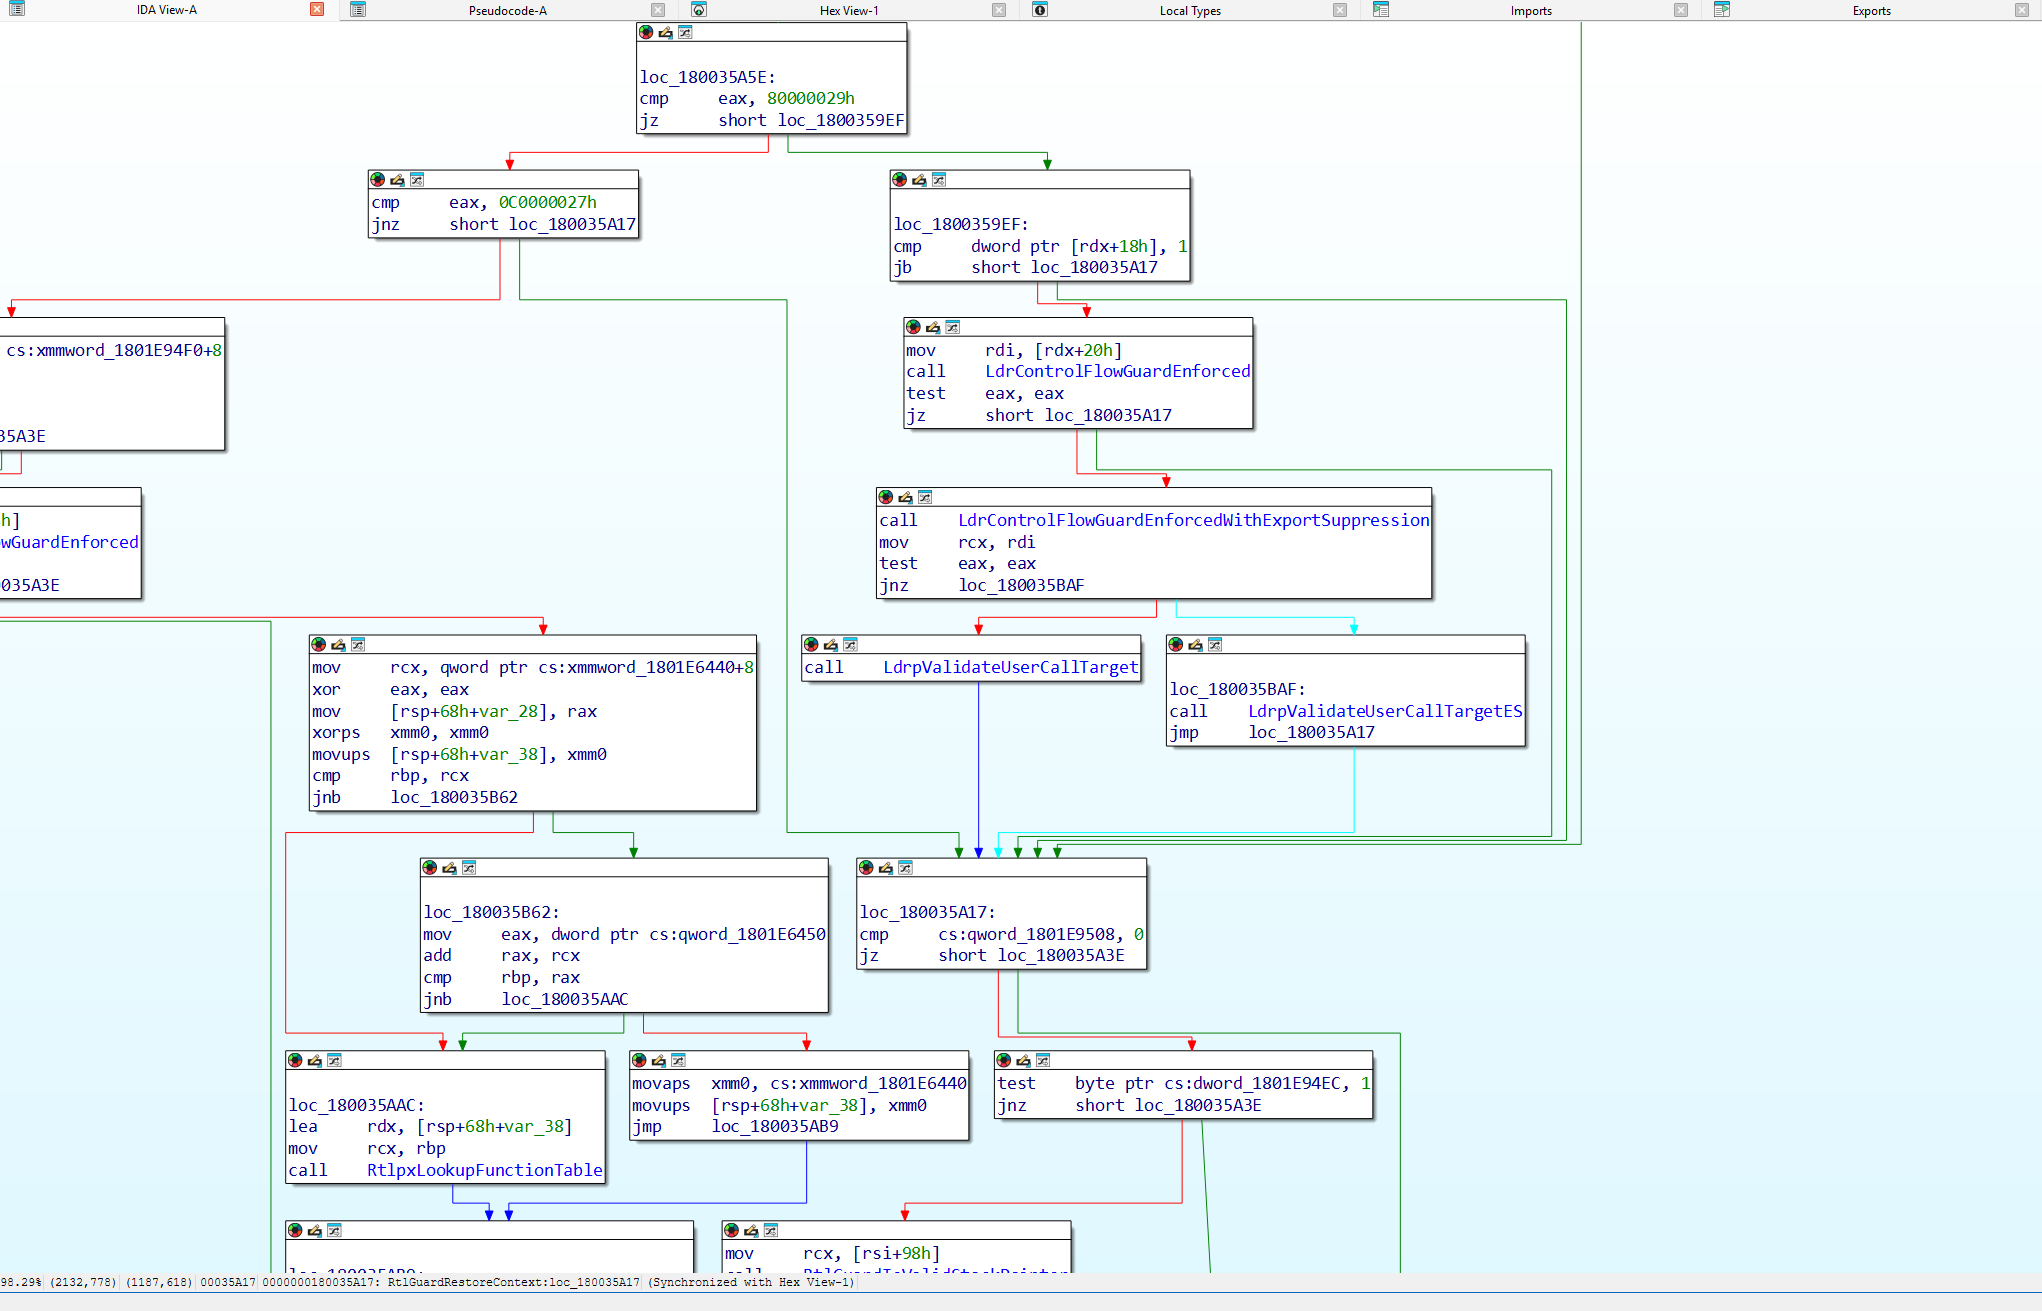Click the group nodes icon on loc_180035A5E node
Screen dimensions: 2042x1311
tap(685, 32)
